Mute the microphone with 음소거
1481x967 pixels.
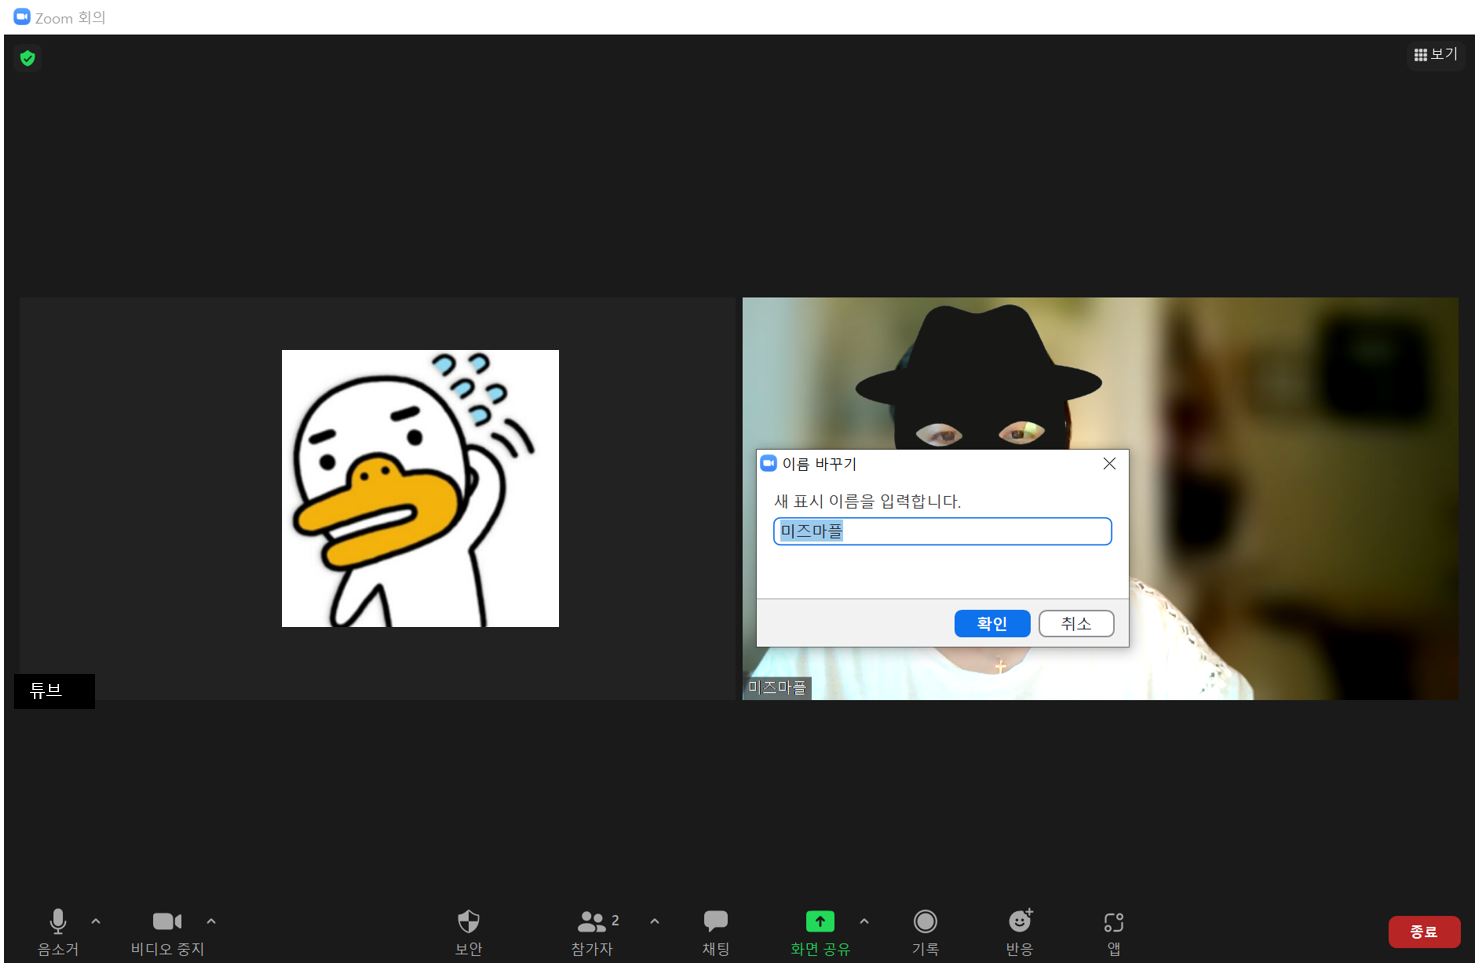pos(58,932)
